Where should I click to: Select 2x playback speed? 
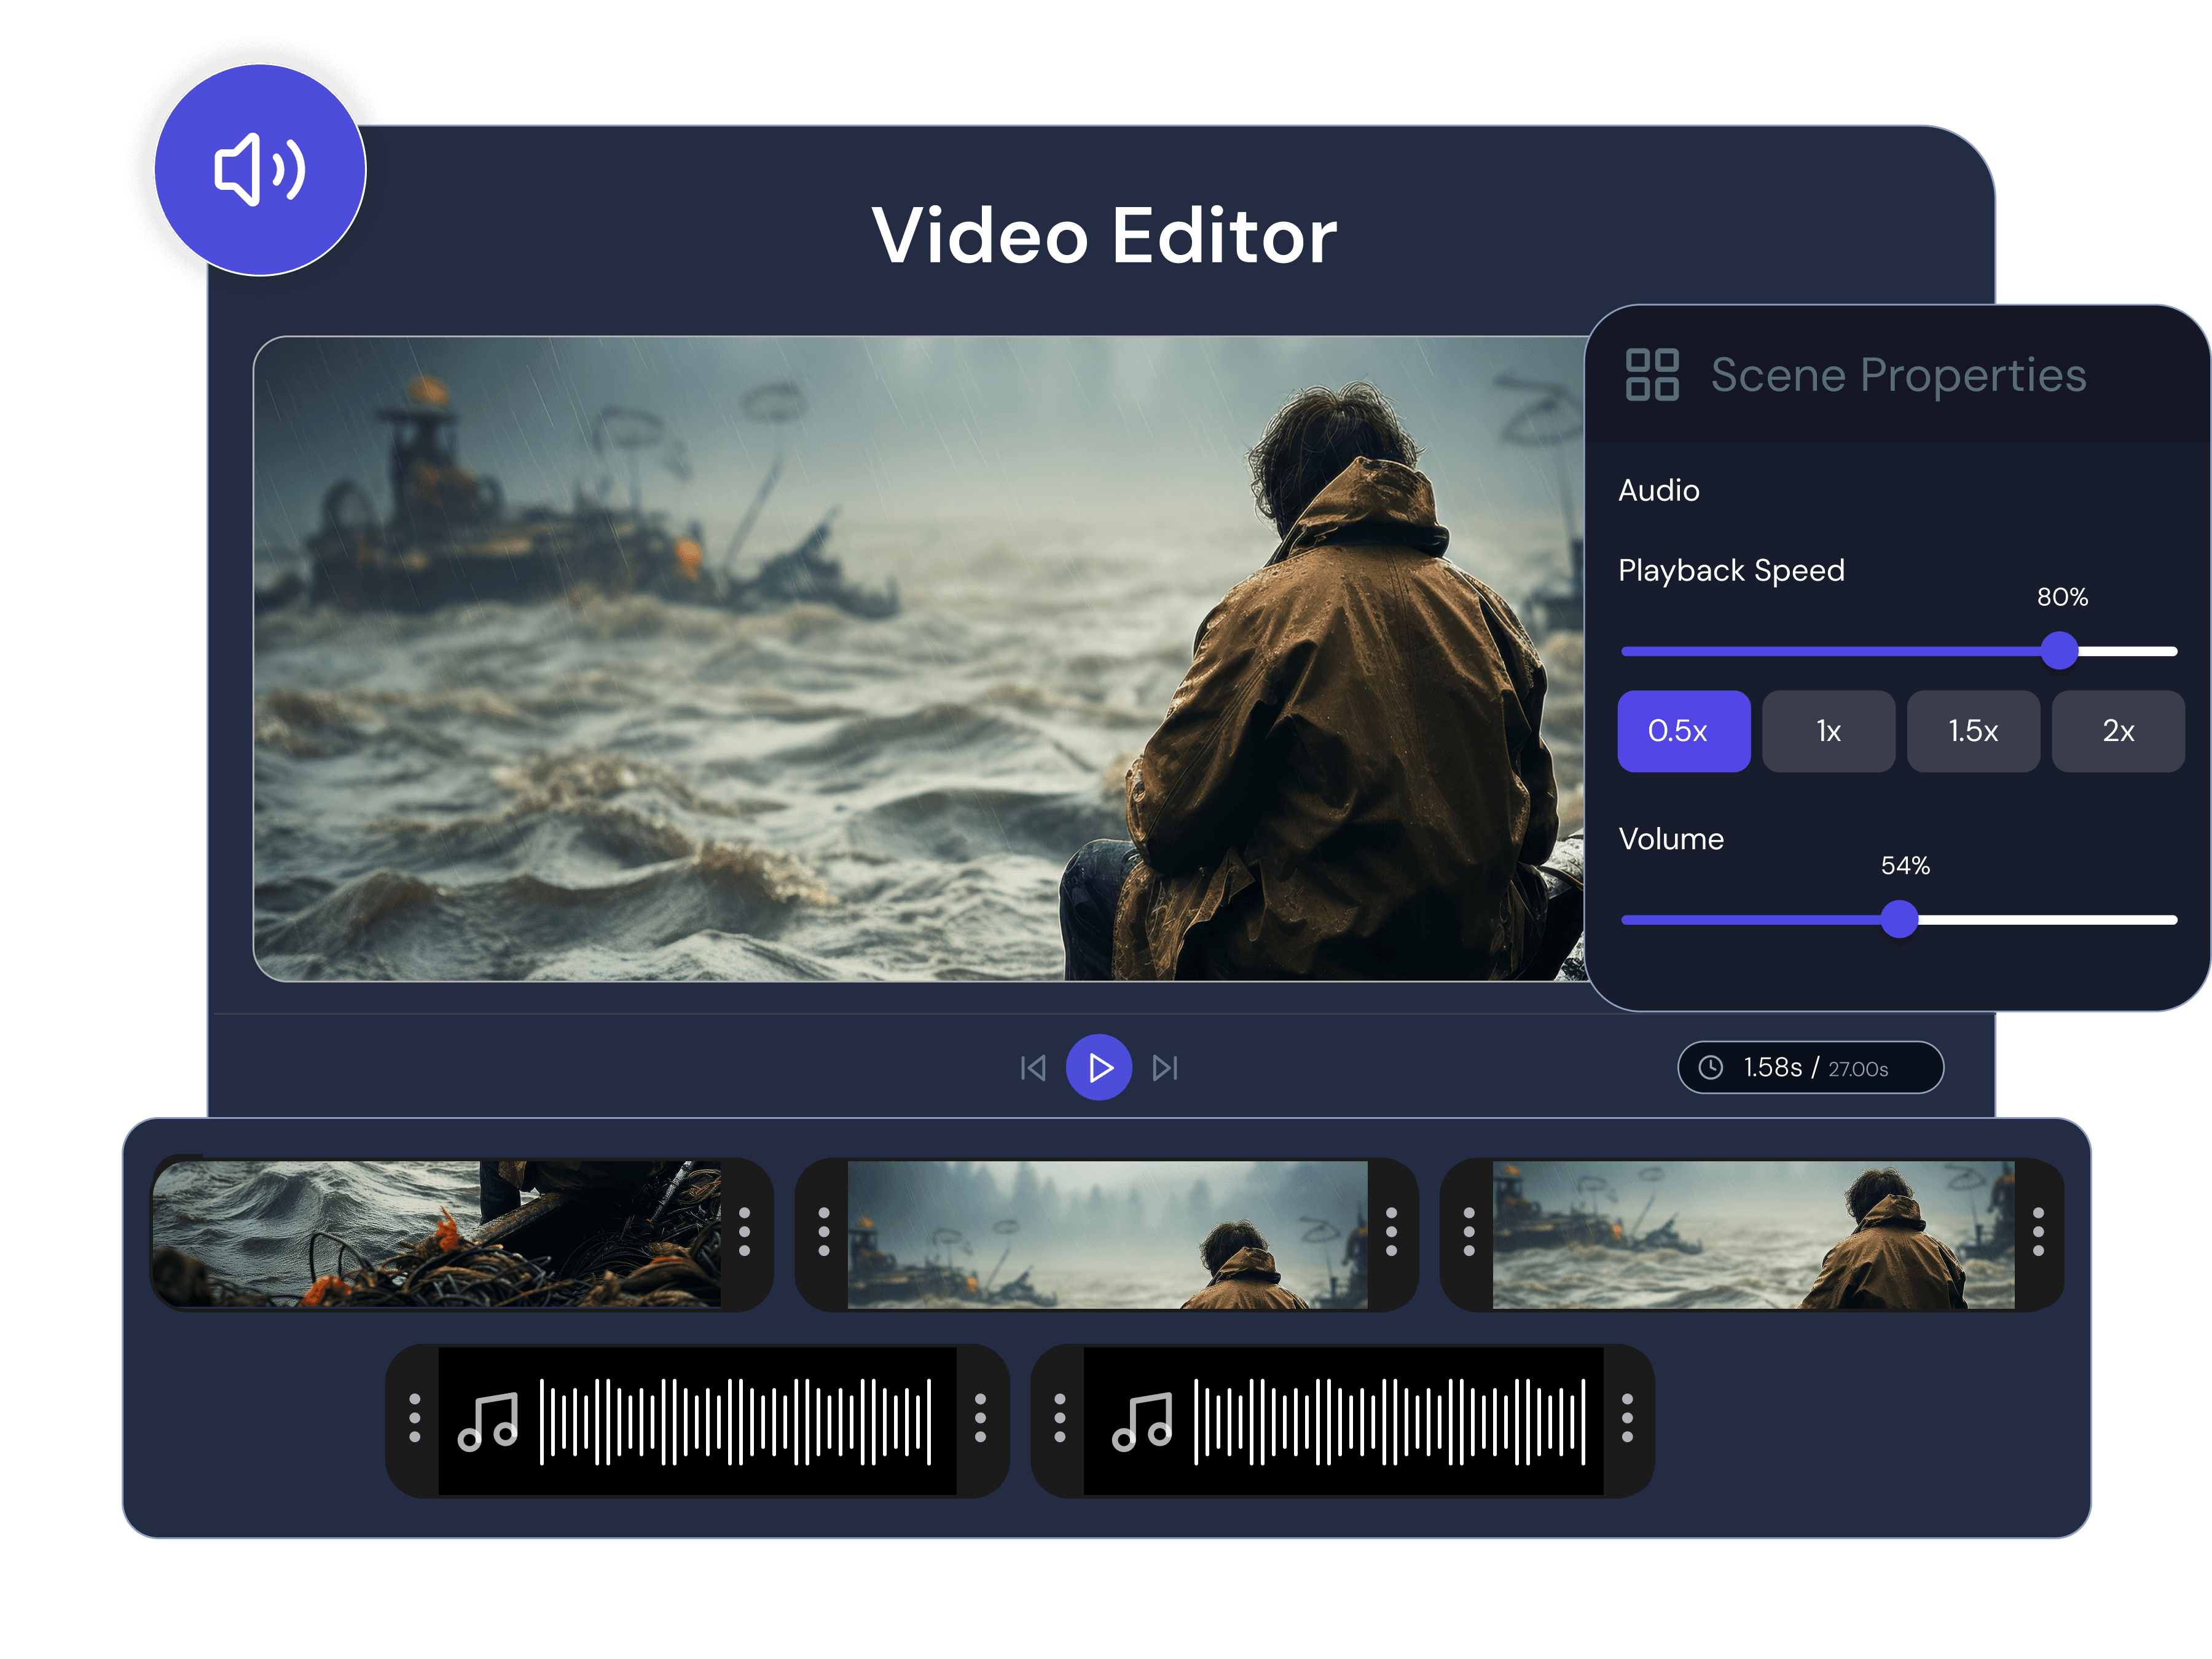coord(2118,731)
